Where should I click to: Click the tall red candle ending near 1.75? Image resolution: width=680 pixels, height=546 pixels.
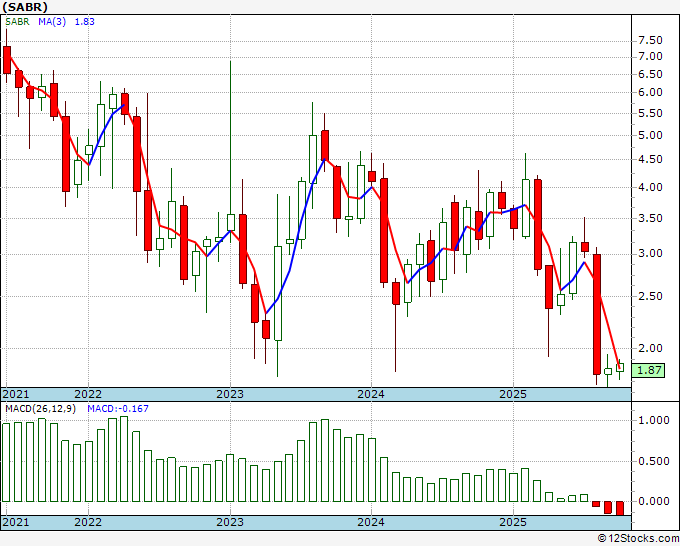597,314
